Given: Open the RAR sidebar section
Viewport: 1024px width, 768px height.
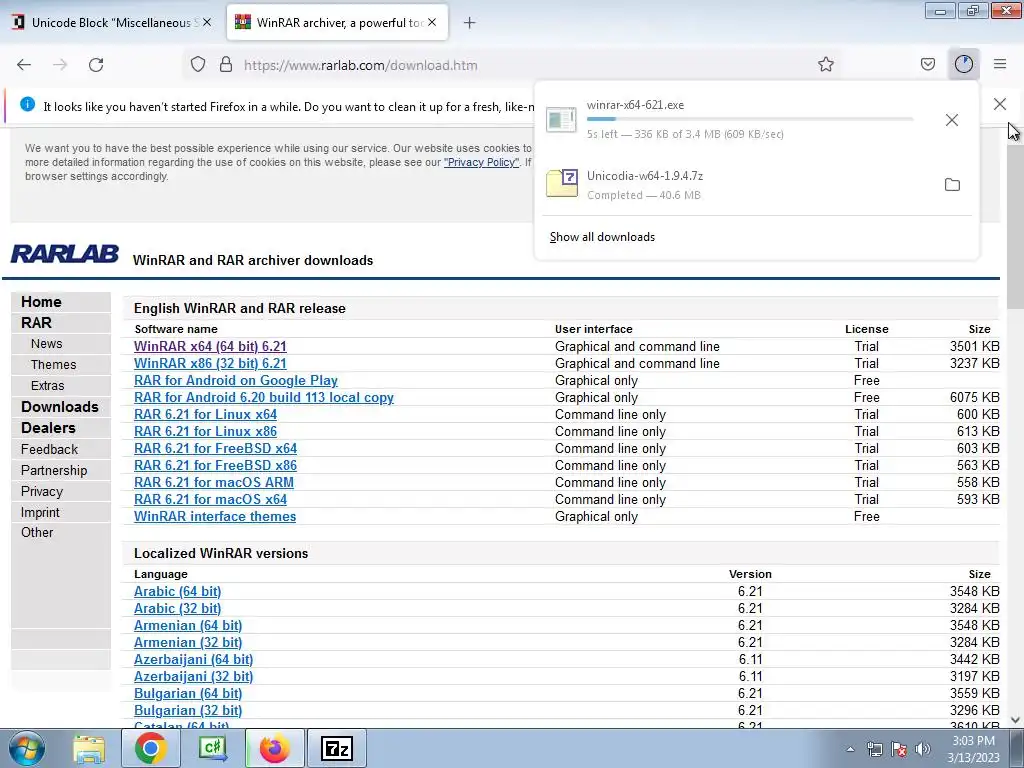Looking at the screenshot, I should coord(36,323).
